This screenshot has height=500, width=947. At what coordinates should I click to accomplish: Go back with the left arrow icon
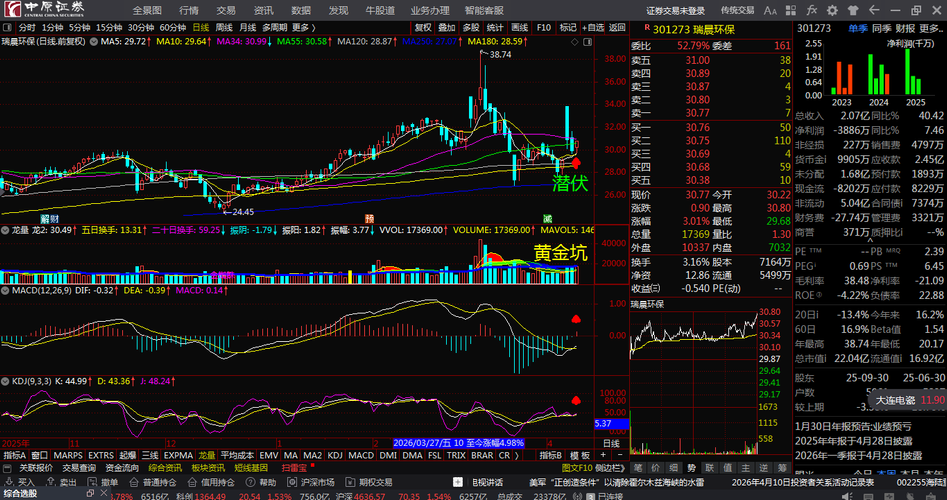tap(873, 10)
